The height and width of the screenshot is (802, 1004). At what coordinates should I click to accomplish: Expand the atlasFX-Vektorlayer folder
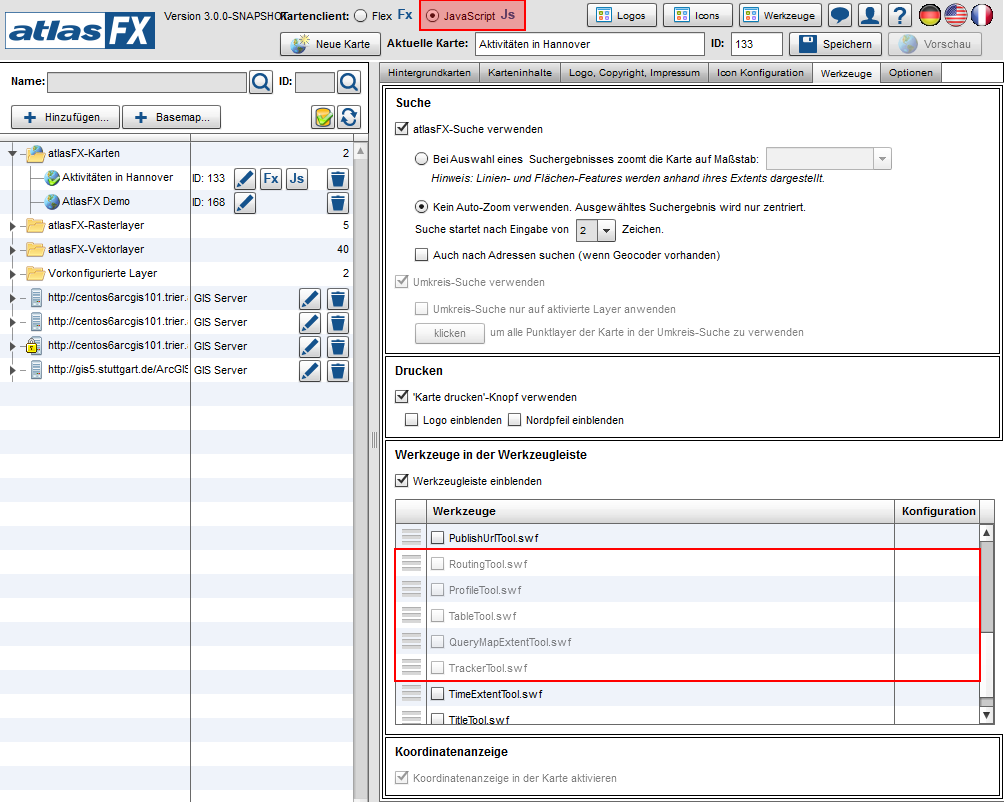tap(12, 250)
